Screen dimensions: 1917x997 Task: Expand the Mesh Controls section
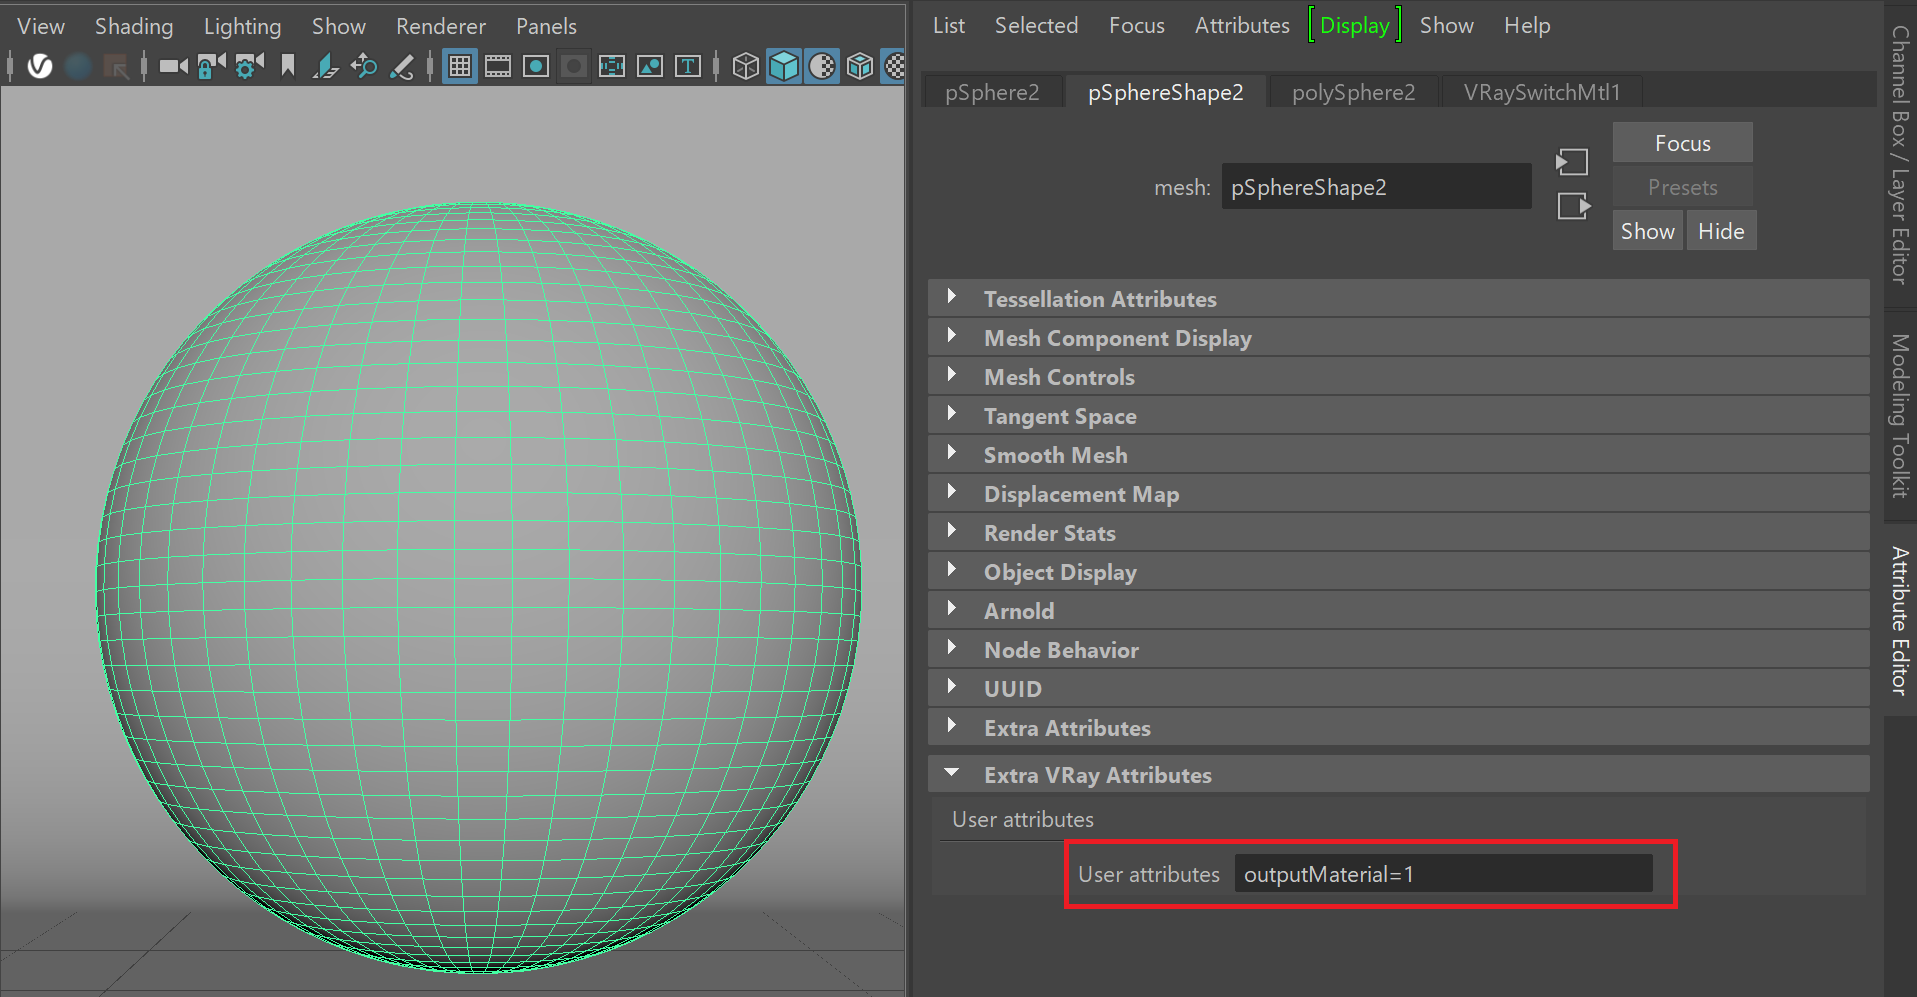coord(1399,377)
